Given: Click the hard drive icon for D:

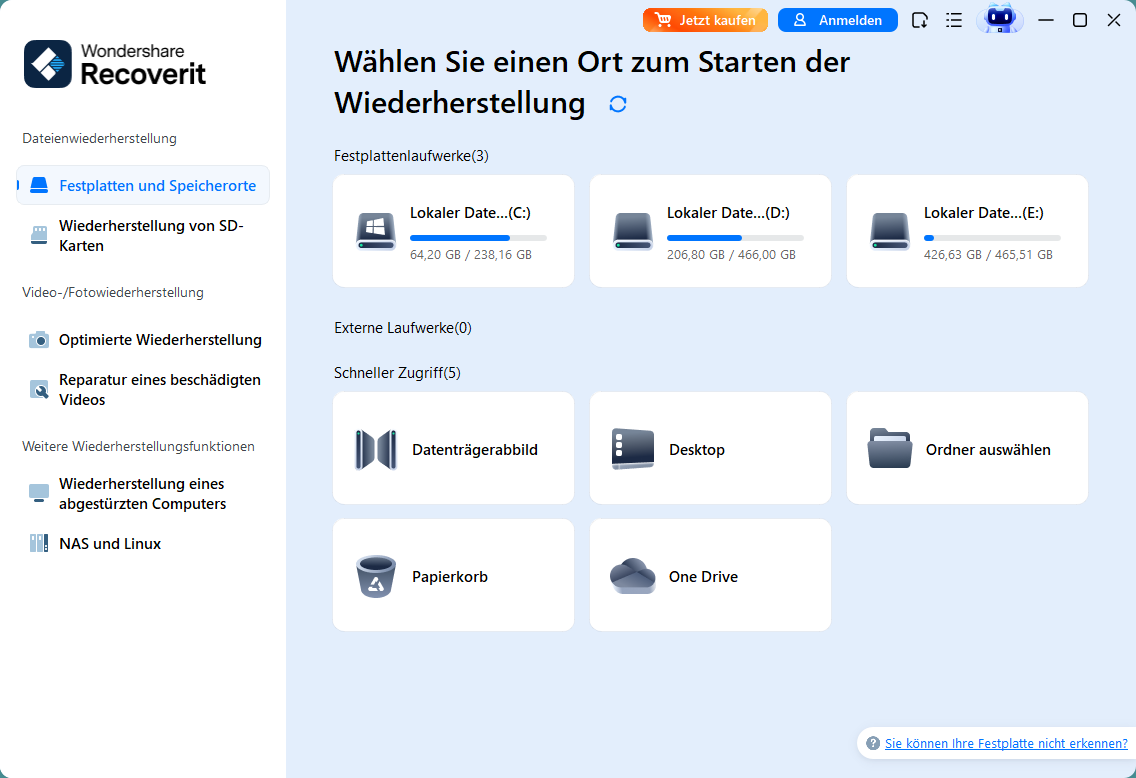Looking at the screenshot, I should pyautogui.click(x=632, y=231).
